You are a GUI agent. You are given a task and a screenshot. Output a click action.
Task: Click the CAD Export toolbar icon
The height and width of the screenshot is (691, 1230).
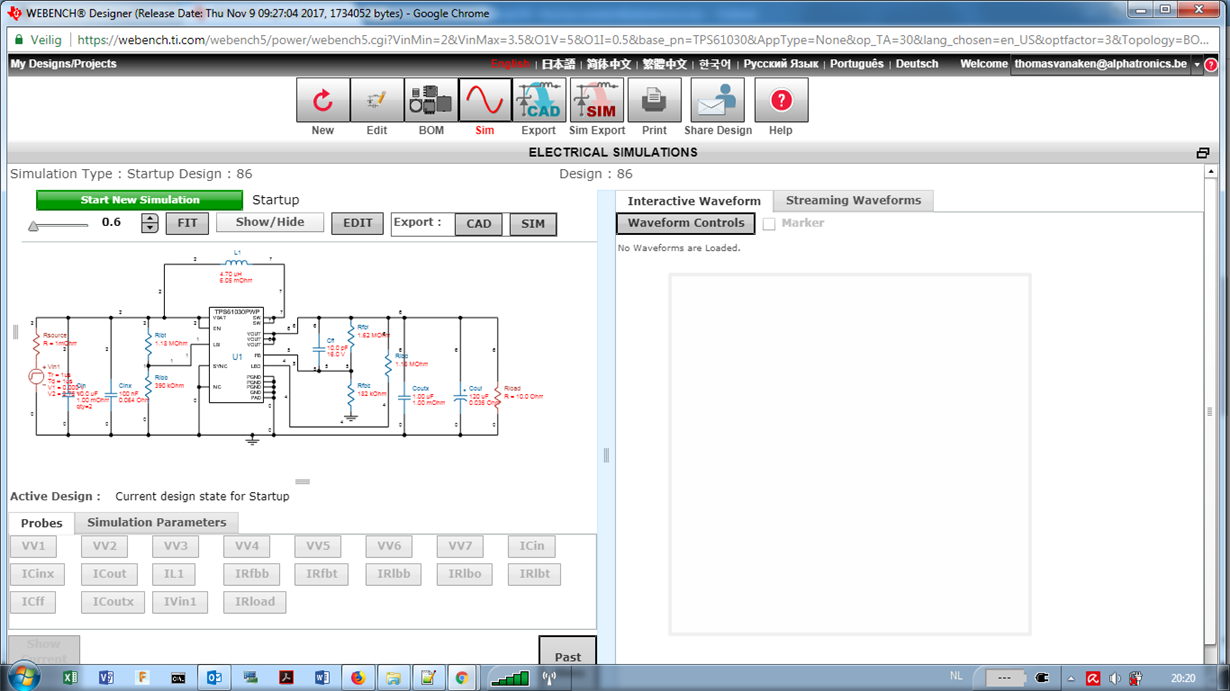tap(539, 100)
